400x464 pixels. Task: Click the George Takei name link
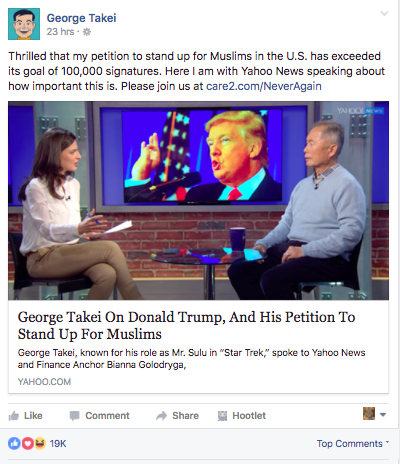click(81, 18)
